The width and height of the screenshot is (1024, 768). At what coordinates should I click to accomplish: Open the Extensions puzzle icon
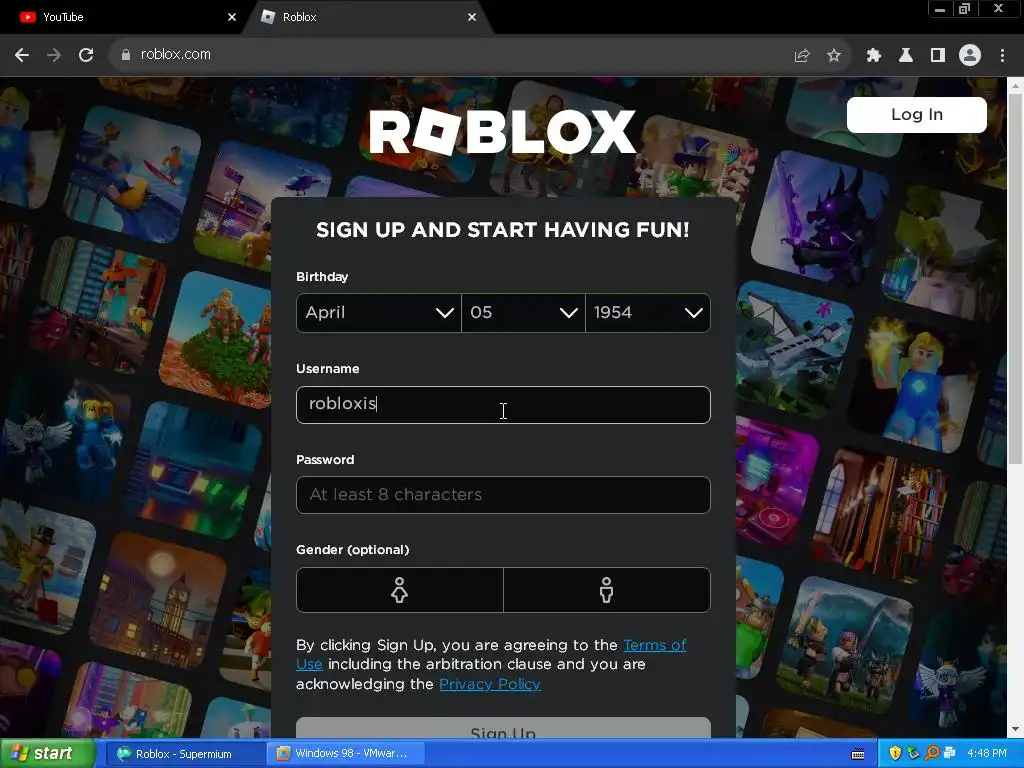[x=873, y=56]
